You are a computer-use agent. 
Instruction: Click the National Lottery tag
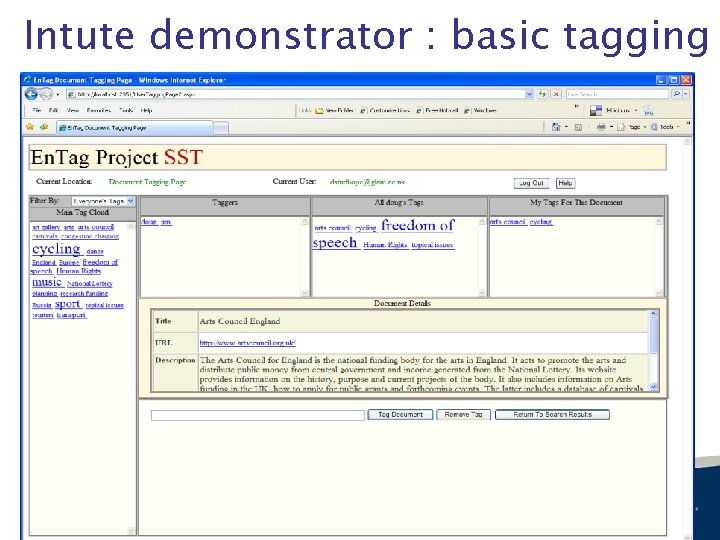coord(90,284)
